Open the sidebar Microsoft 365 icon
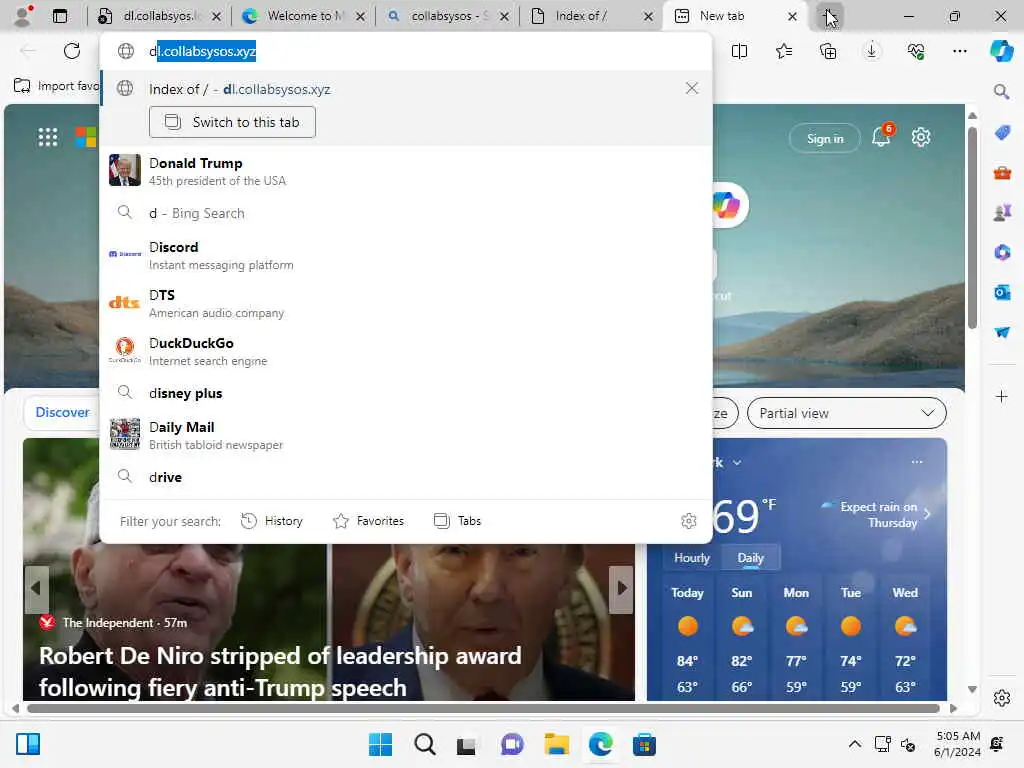 (x=1002, y=253)
